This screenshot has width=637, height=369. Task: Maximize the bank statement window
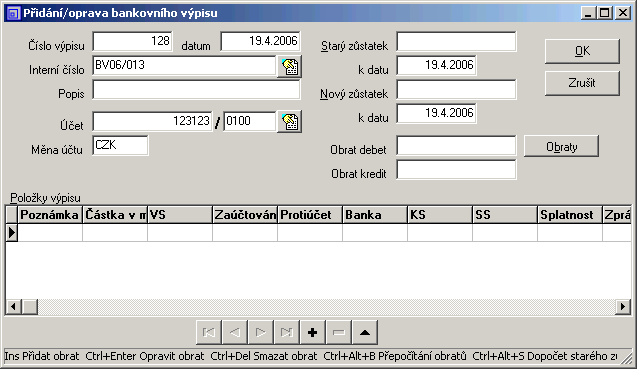(604, 13)
